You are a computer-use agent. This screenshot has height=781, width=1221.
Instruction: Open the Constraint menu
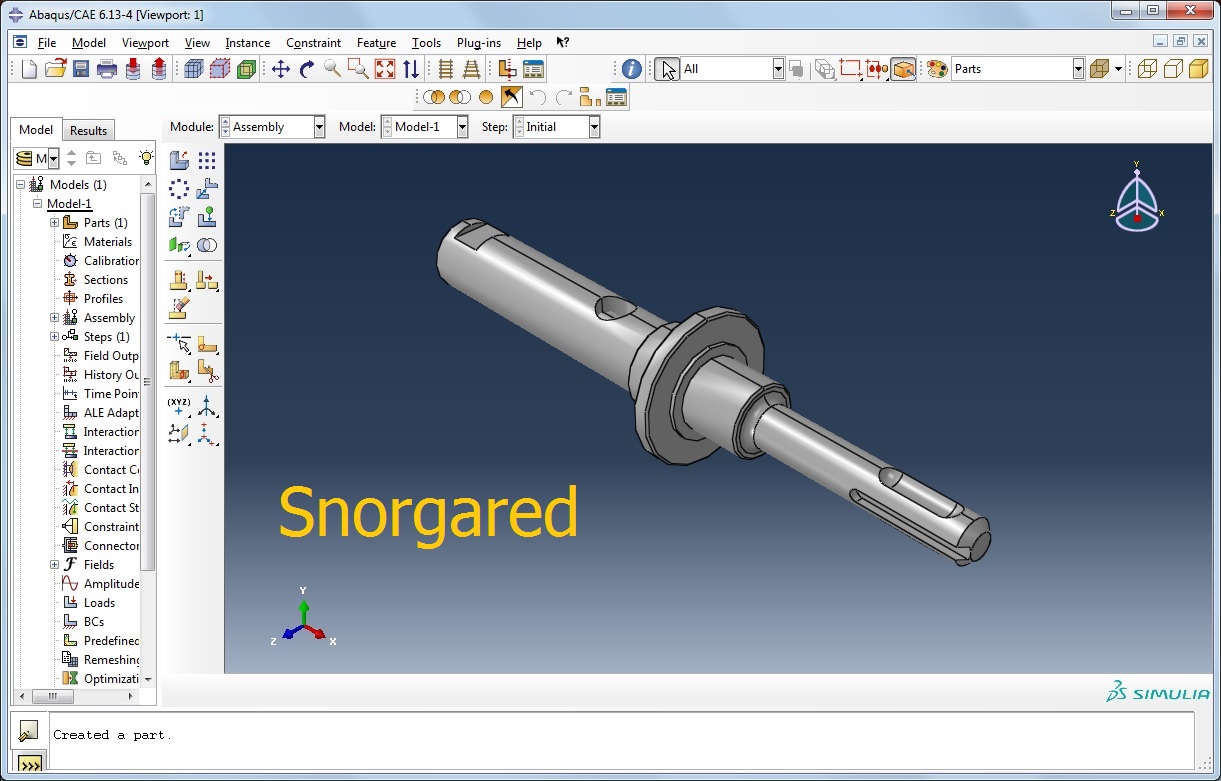tap(313, 43)
